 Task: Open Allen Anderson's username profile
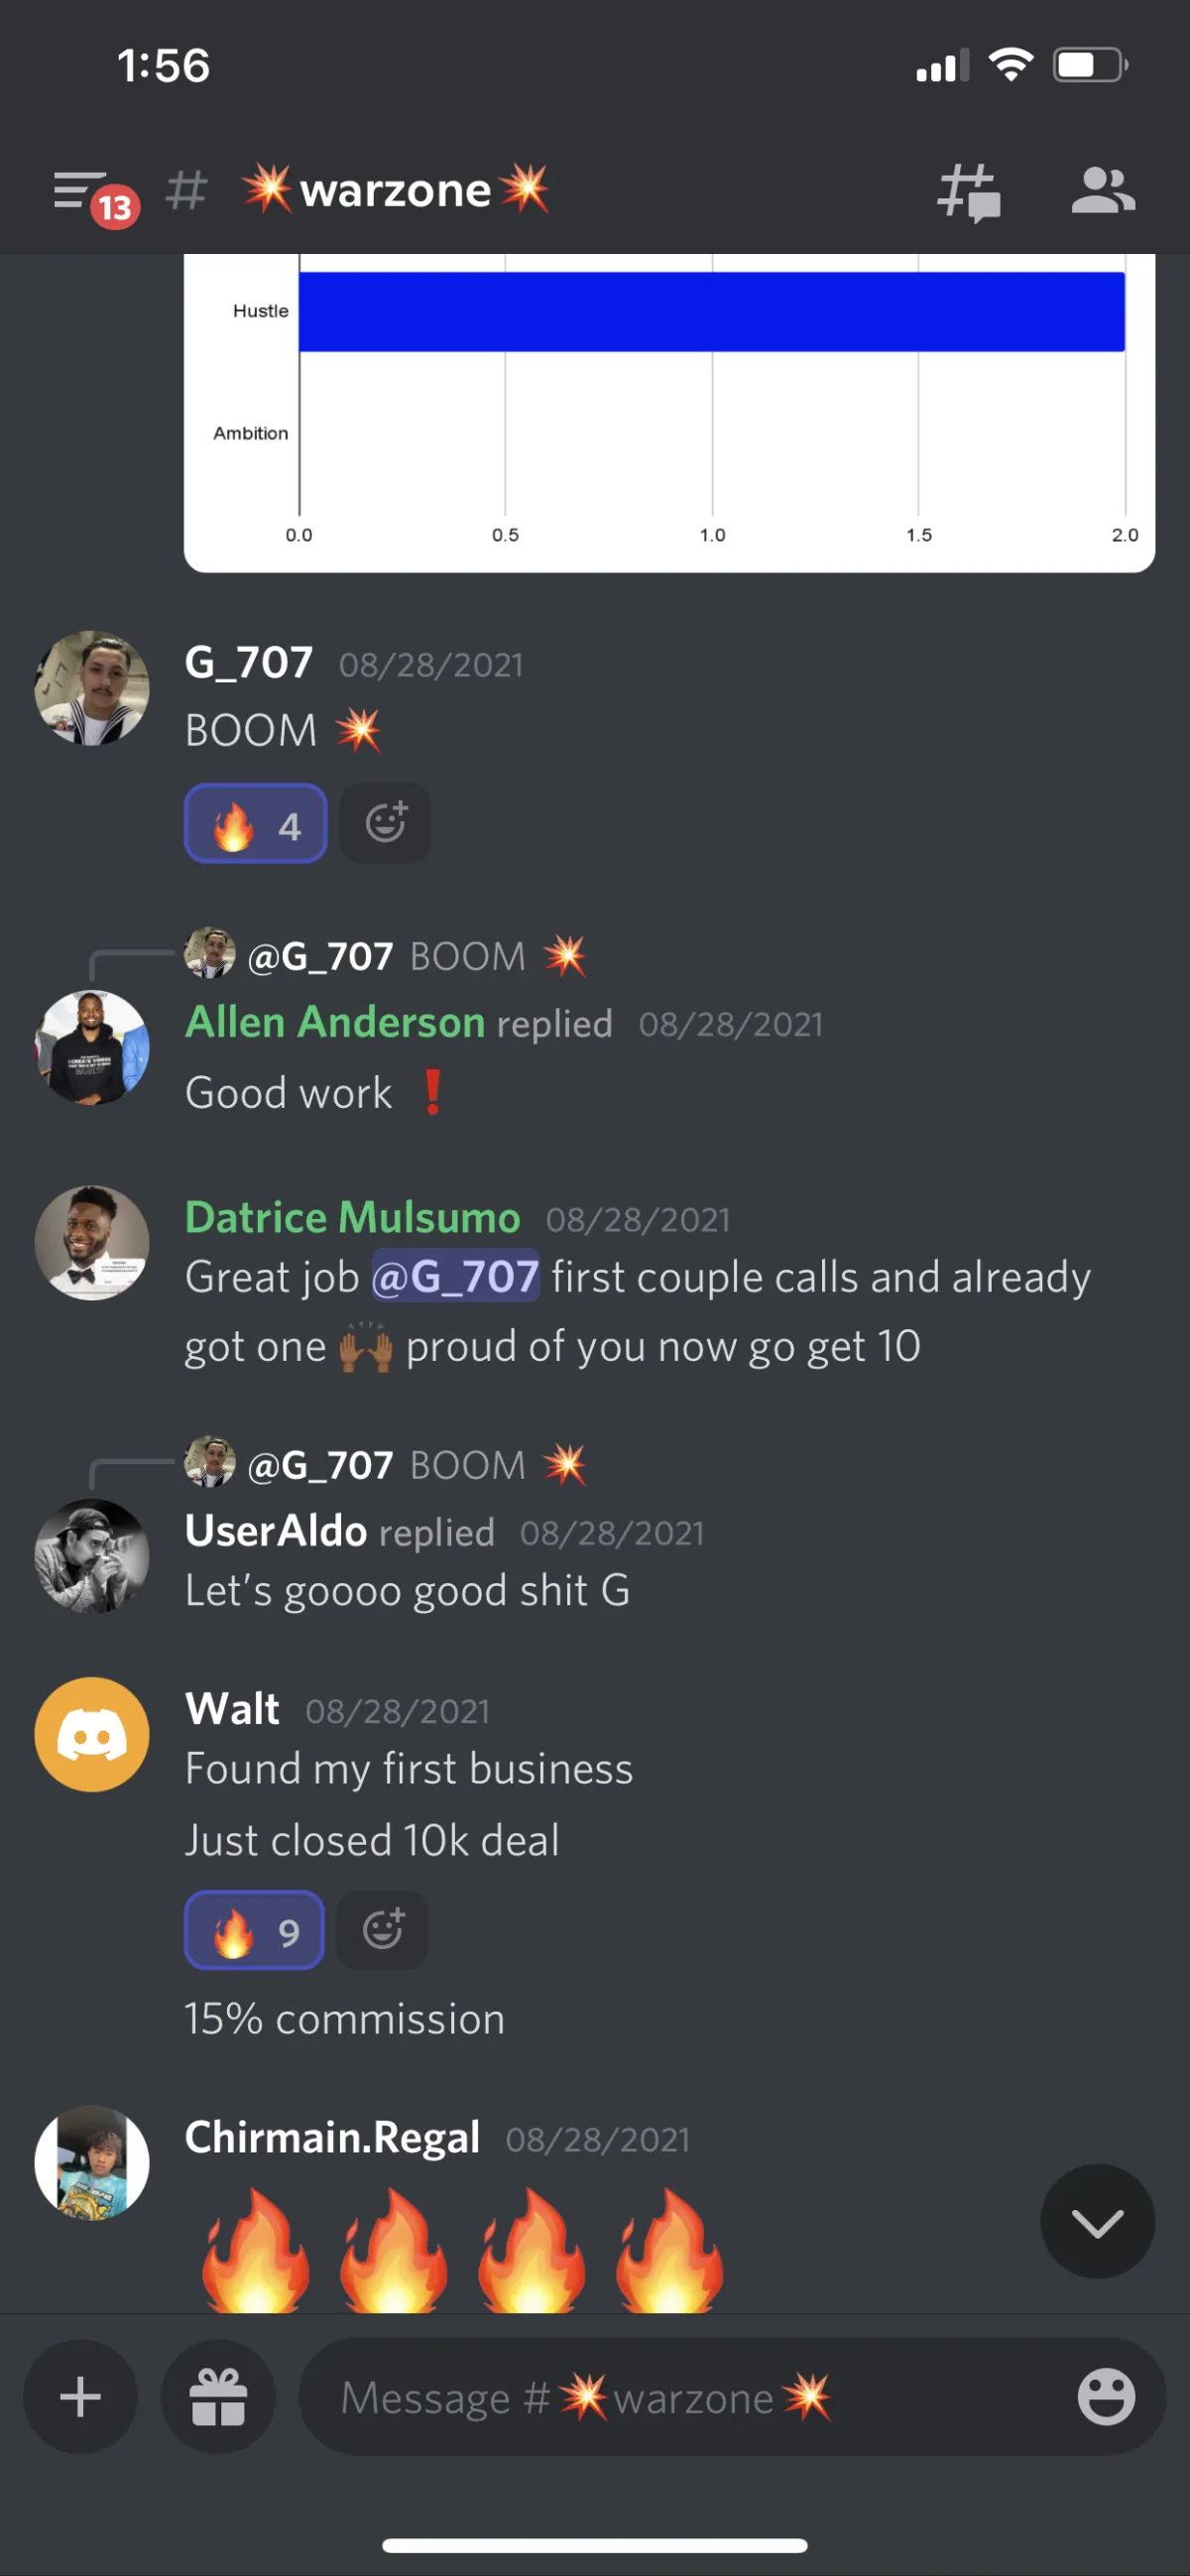[x=335, y=1022]
